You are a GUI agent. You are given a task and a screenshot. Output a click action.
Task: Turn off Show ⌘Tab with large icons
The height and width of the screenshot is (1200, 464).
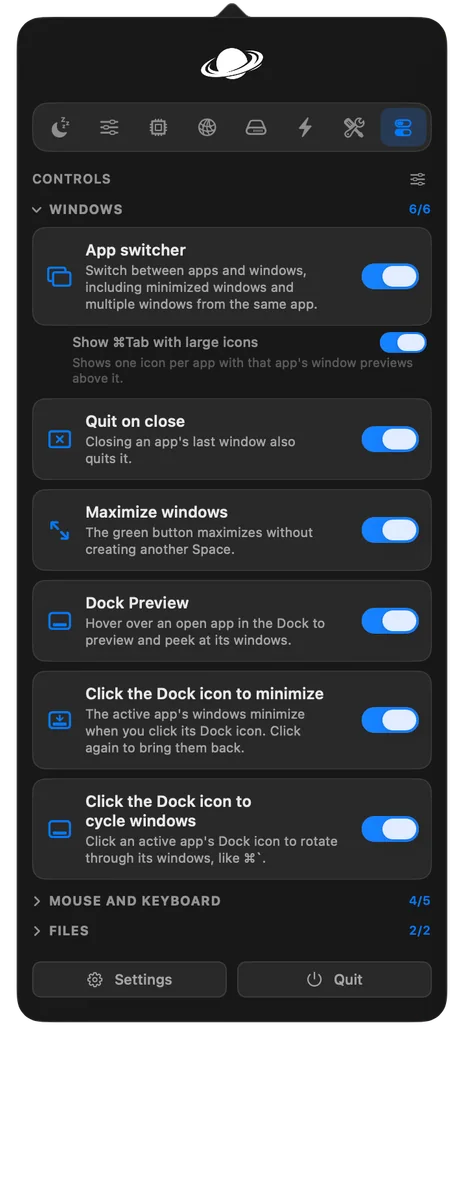(403, 342)
